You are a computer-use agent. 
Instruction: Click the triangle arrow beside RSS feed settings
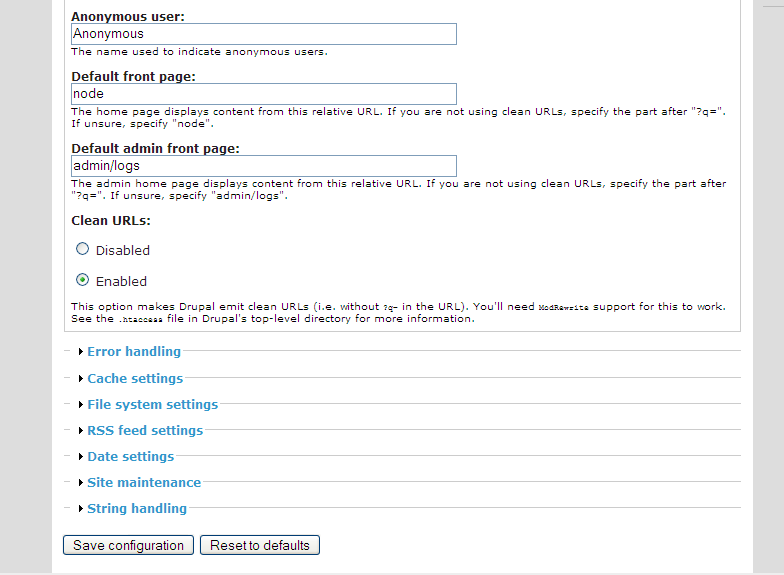click(x=81, y=430)
